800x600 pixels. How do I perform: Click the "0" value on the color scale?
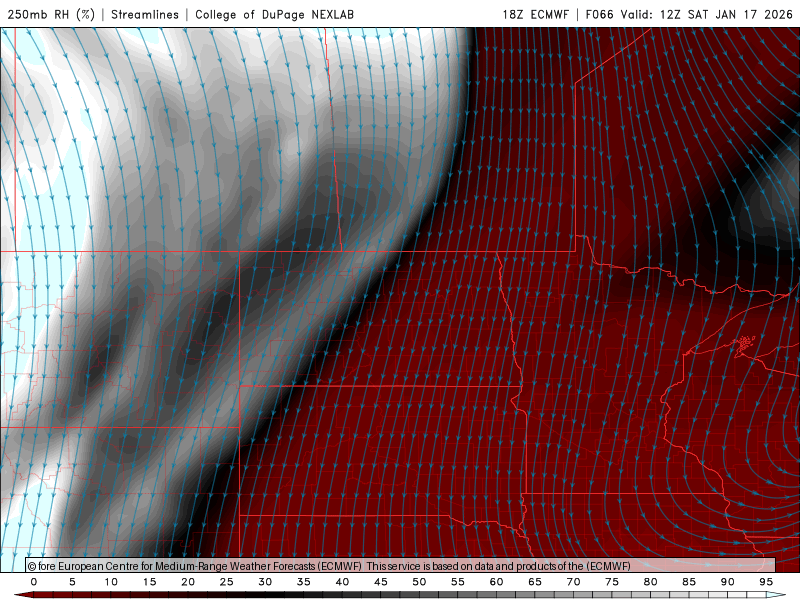[x=34, y=582]
